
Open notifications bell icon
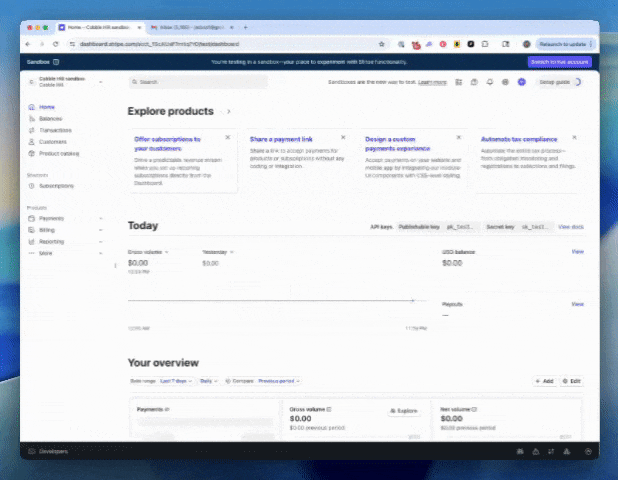pos(490,82)
